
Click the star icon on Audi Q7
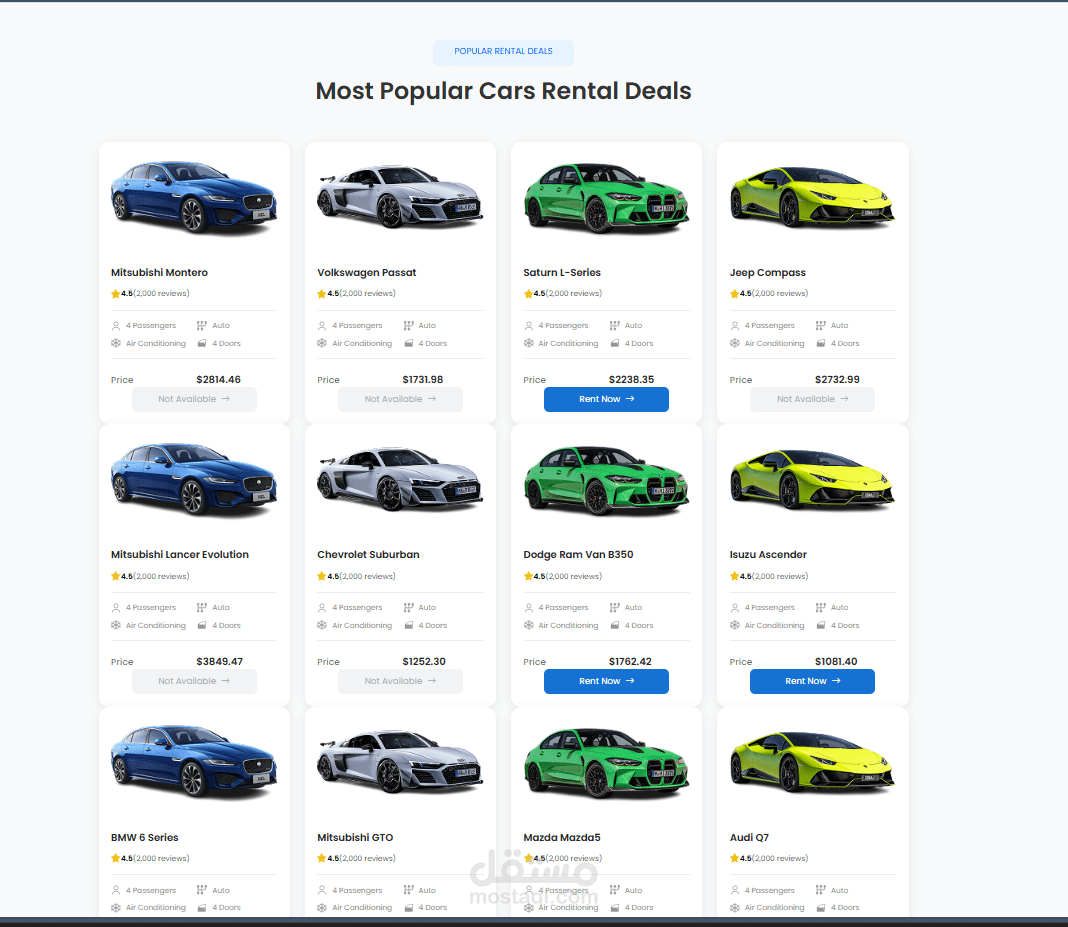click(734, 858)
